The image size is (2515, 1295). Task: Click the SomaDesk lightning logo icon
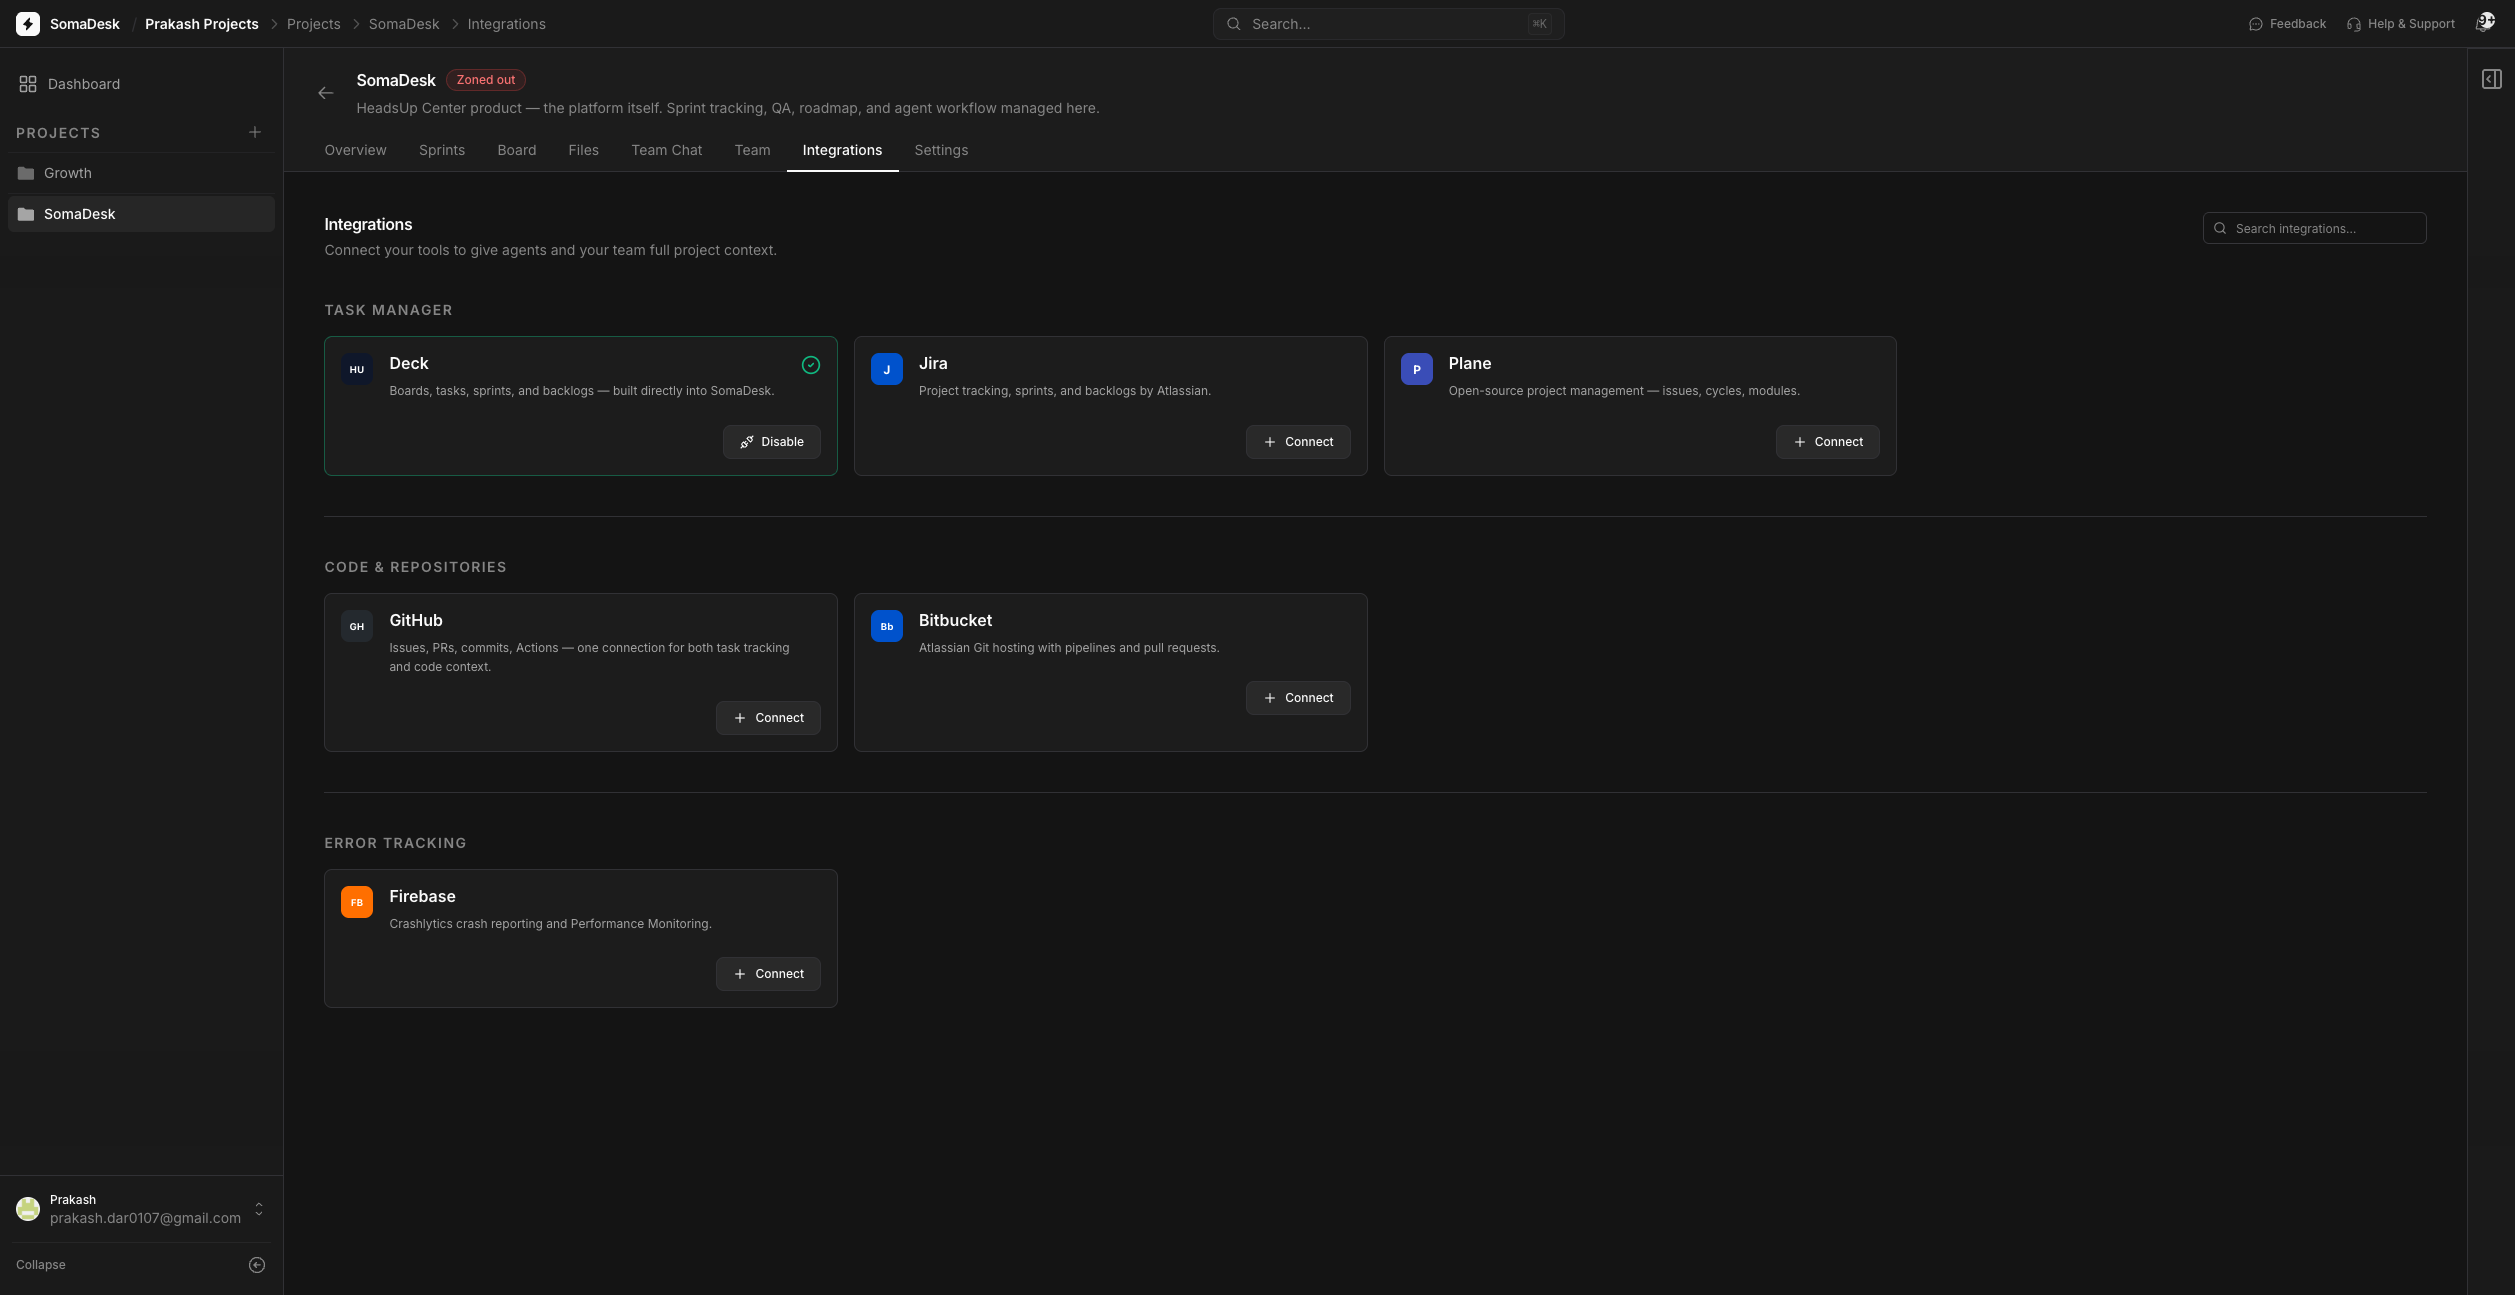coord(28,24)
